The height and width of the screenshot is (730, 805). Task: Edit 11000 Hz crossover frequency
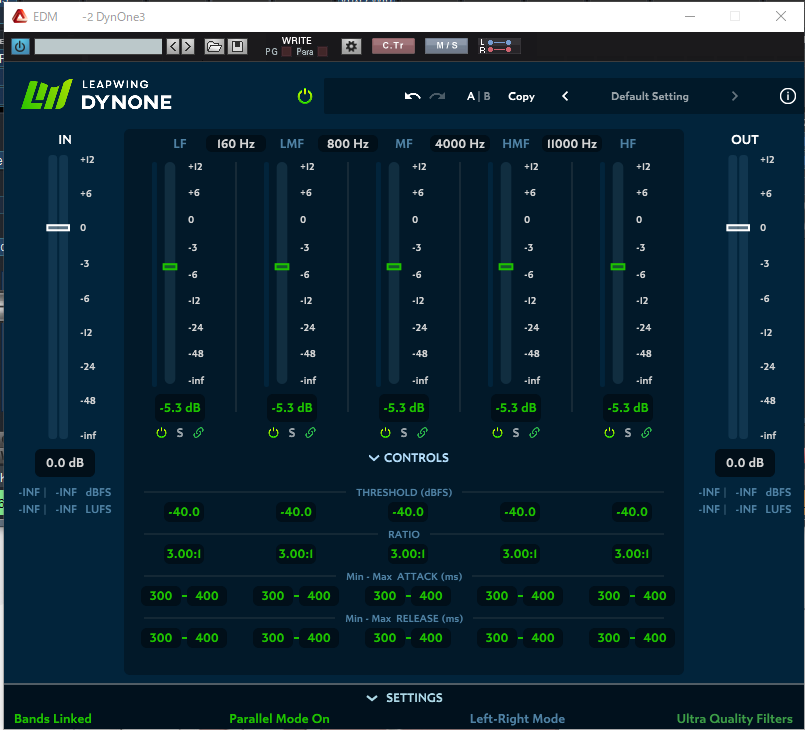click(571, 143)
